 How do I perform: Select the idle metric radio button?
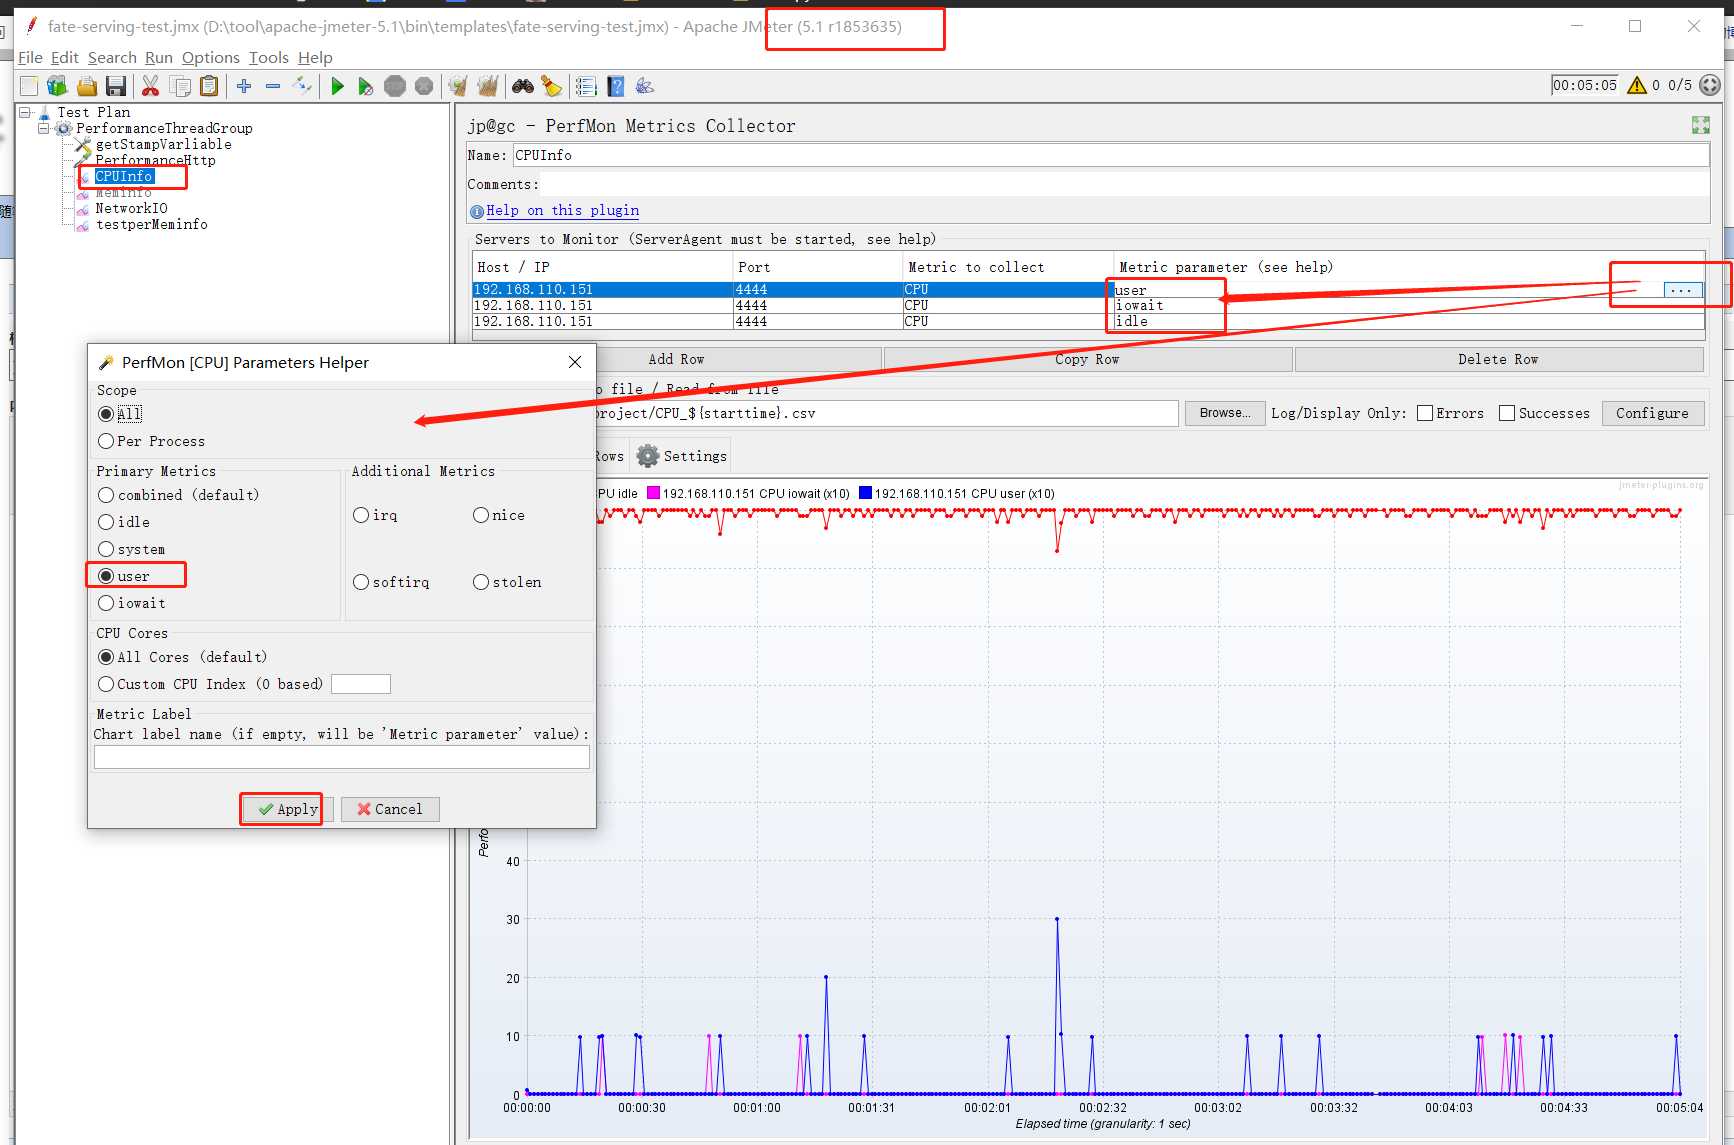point(106,522)
